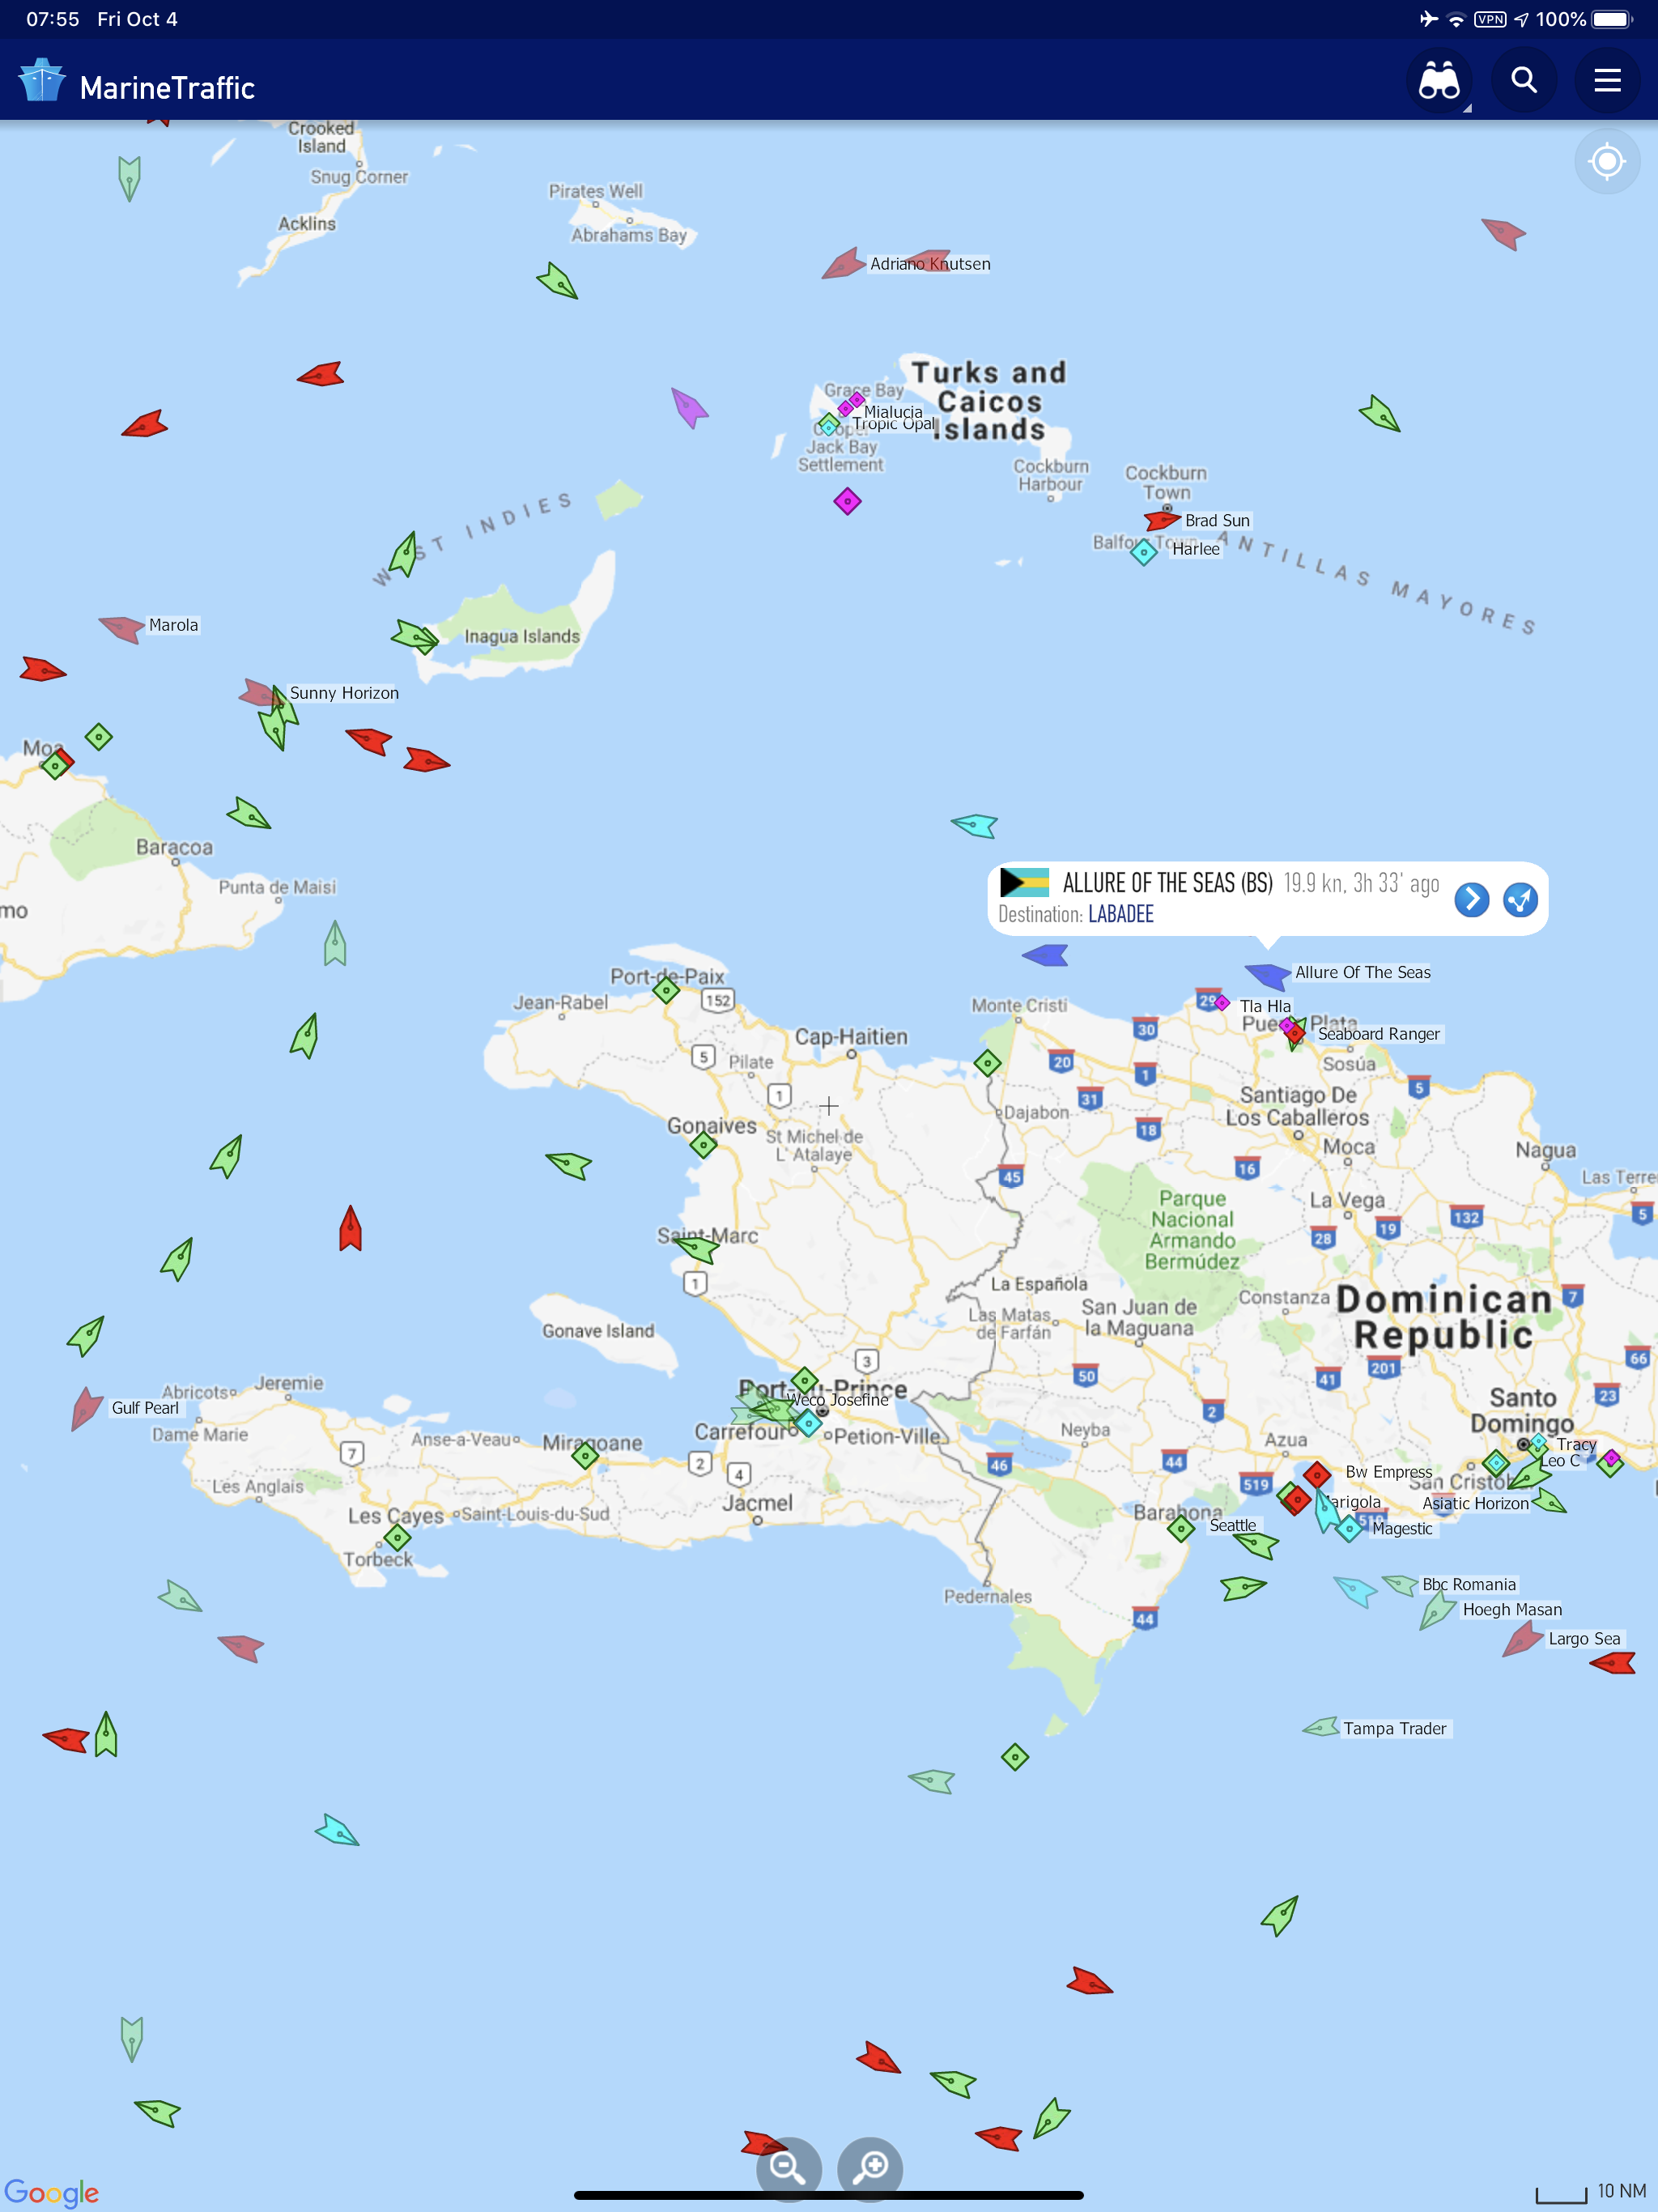Select the Marola vessel marker
The width and height of the screenshot is (1658, 2212).
(x=121, y=628)
